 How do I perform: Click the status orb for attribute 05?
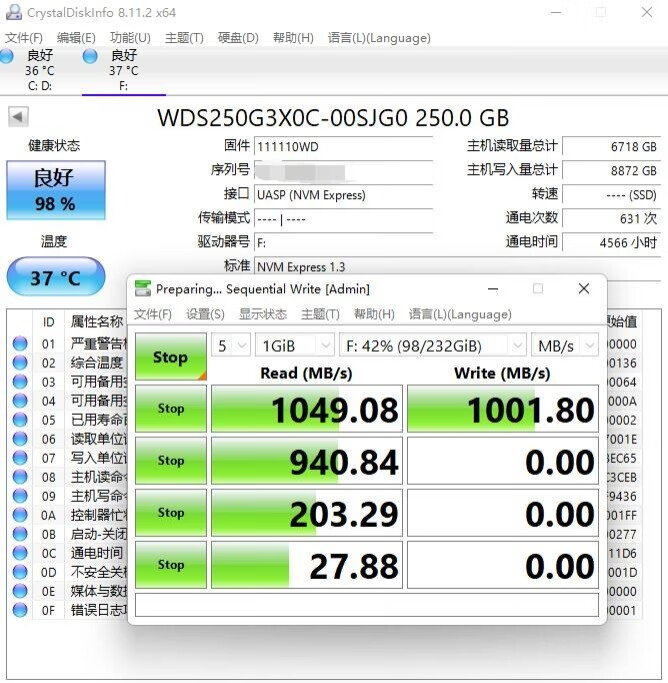click(20, 419)
